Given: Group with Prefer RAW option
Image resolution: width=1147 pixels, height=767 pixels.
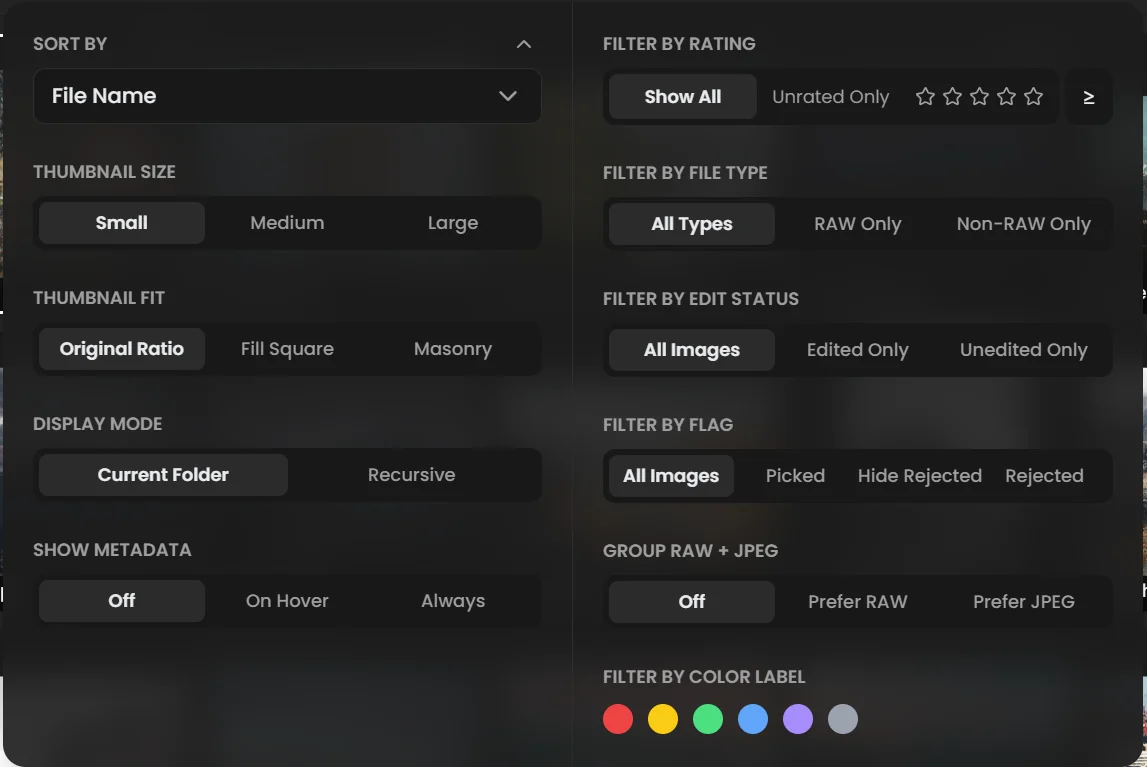Looking at the screenshot, I should [x=857, y=601].
